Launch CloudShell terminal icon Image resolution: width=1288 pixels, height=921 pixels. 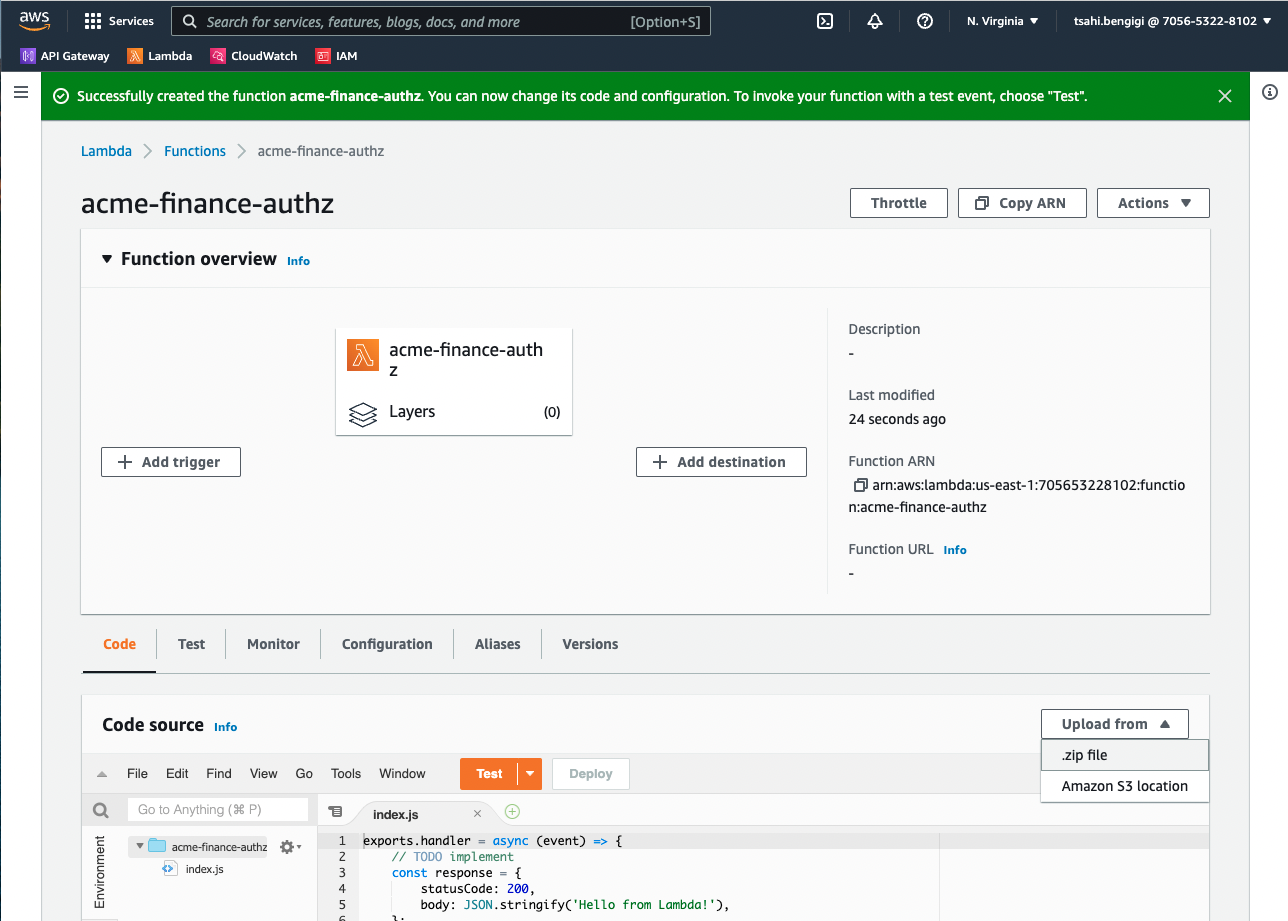coord(825,21)
